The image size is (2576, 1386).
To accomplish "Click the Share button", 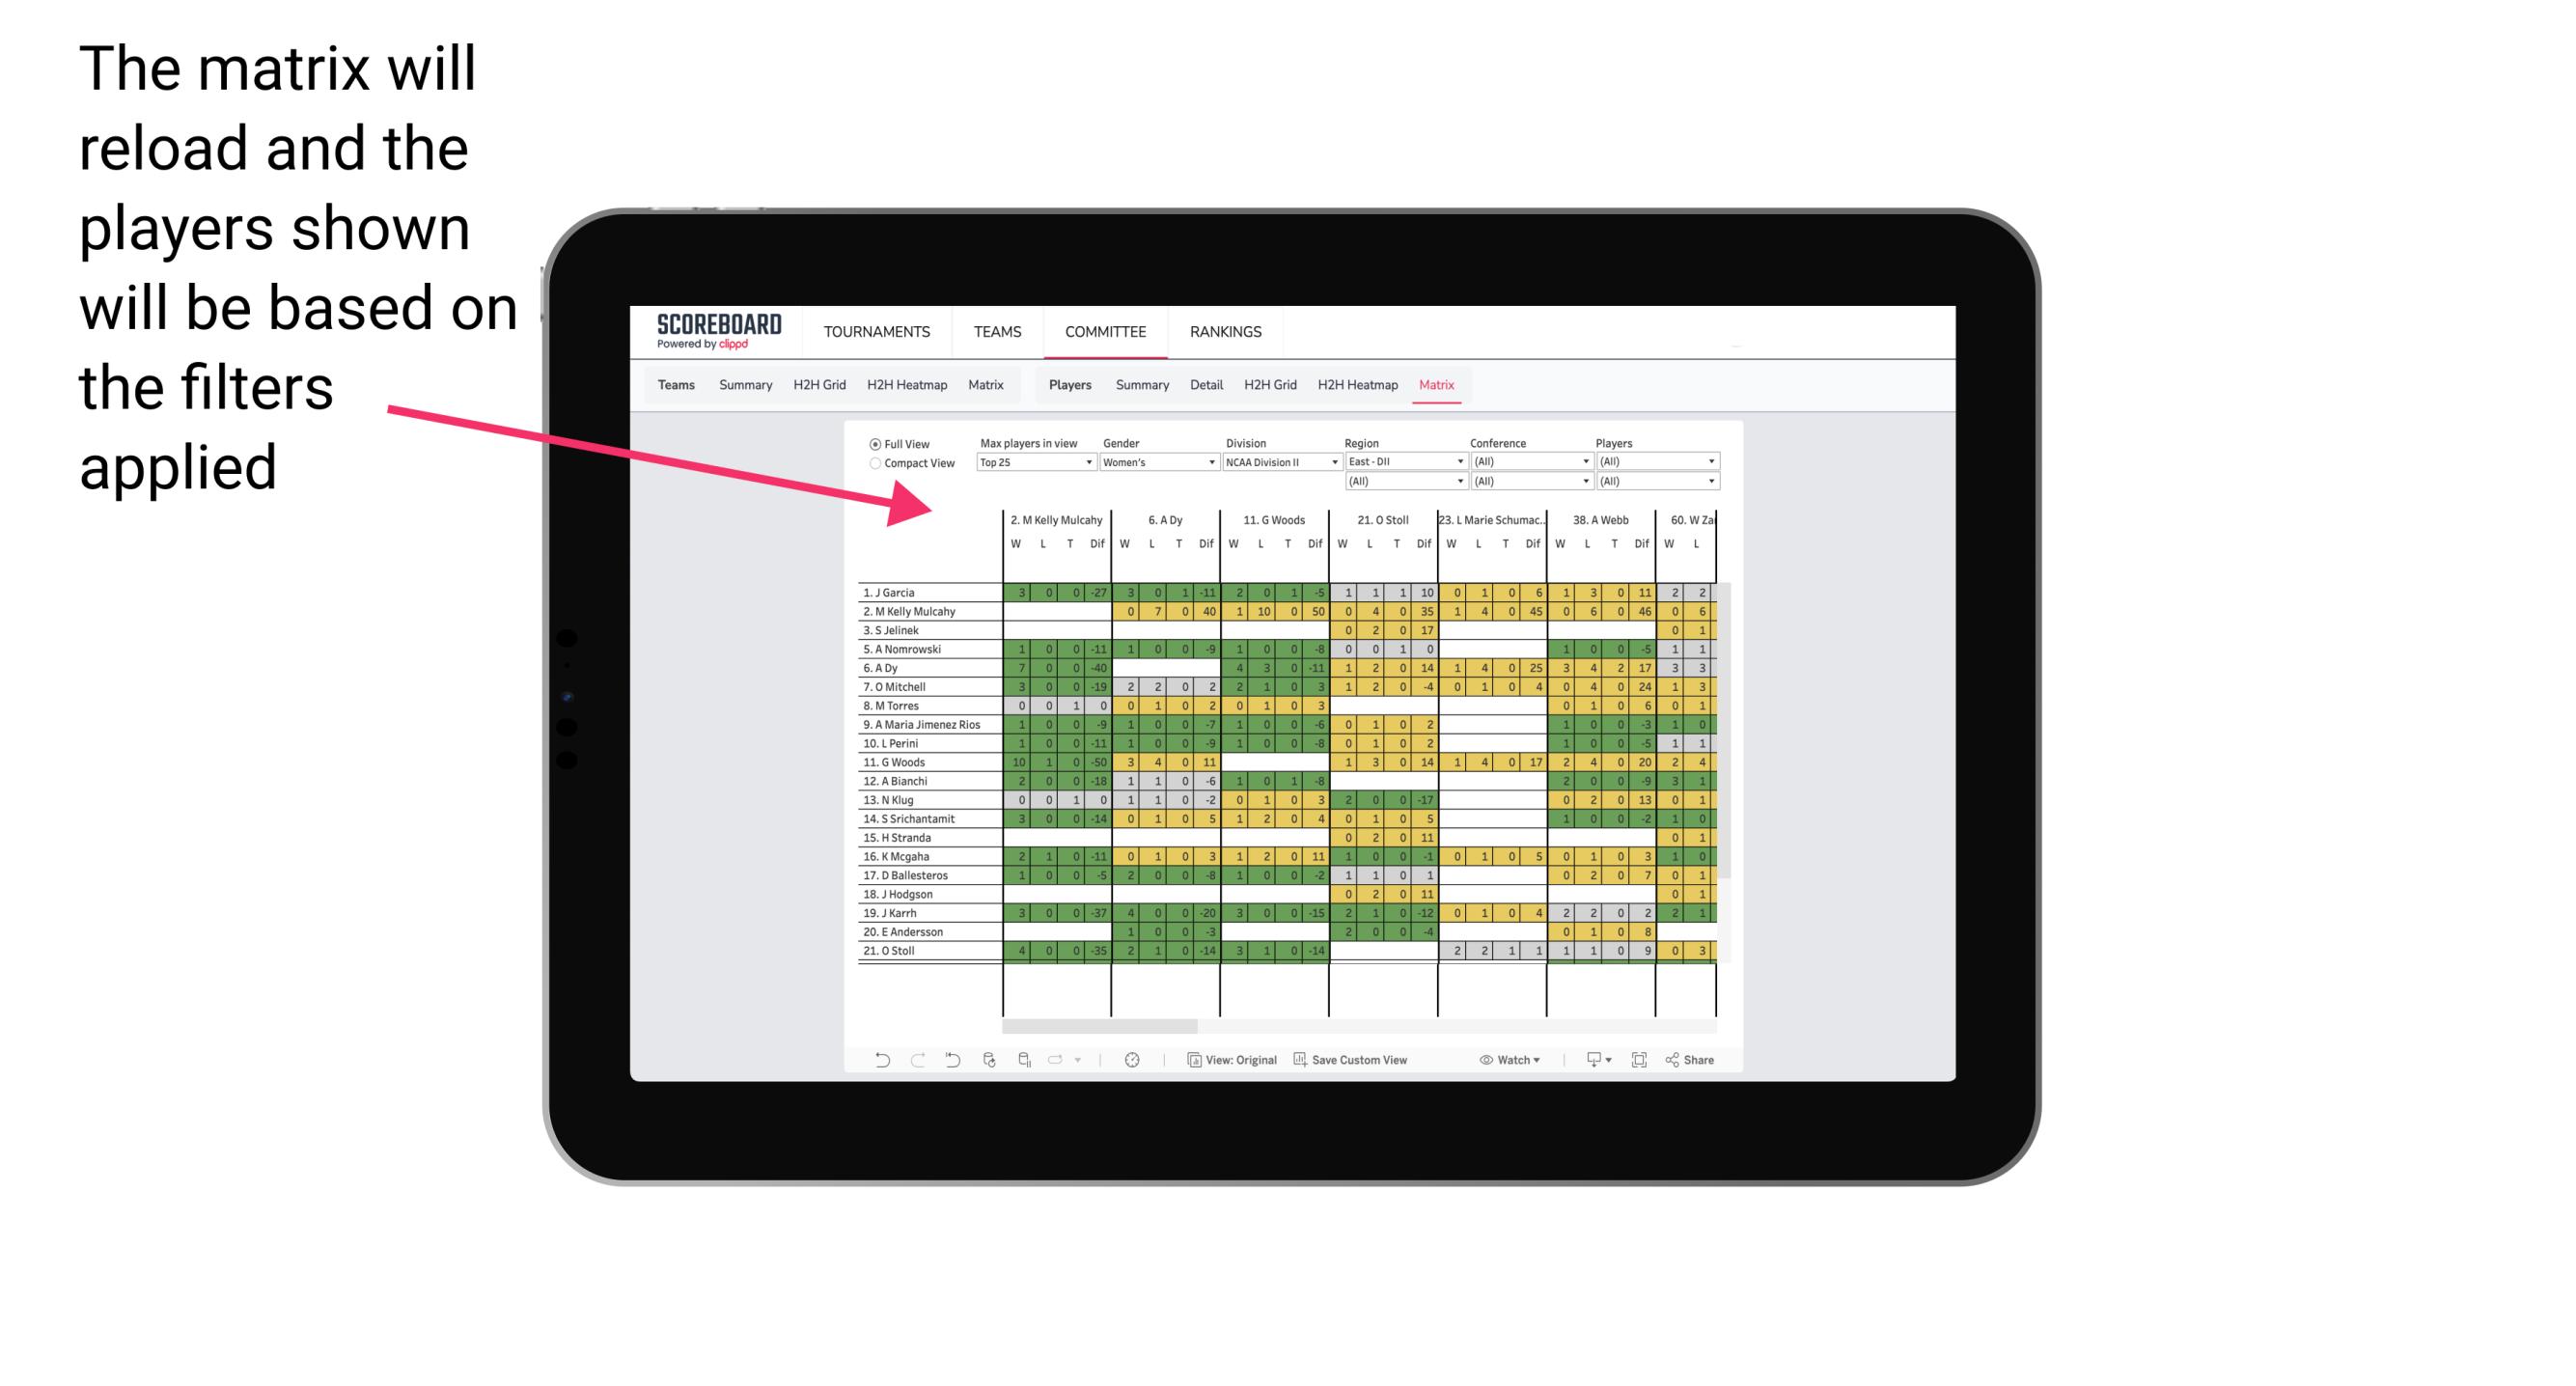I will pos(1707,1060).
